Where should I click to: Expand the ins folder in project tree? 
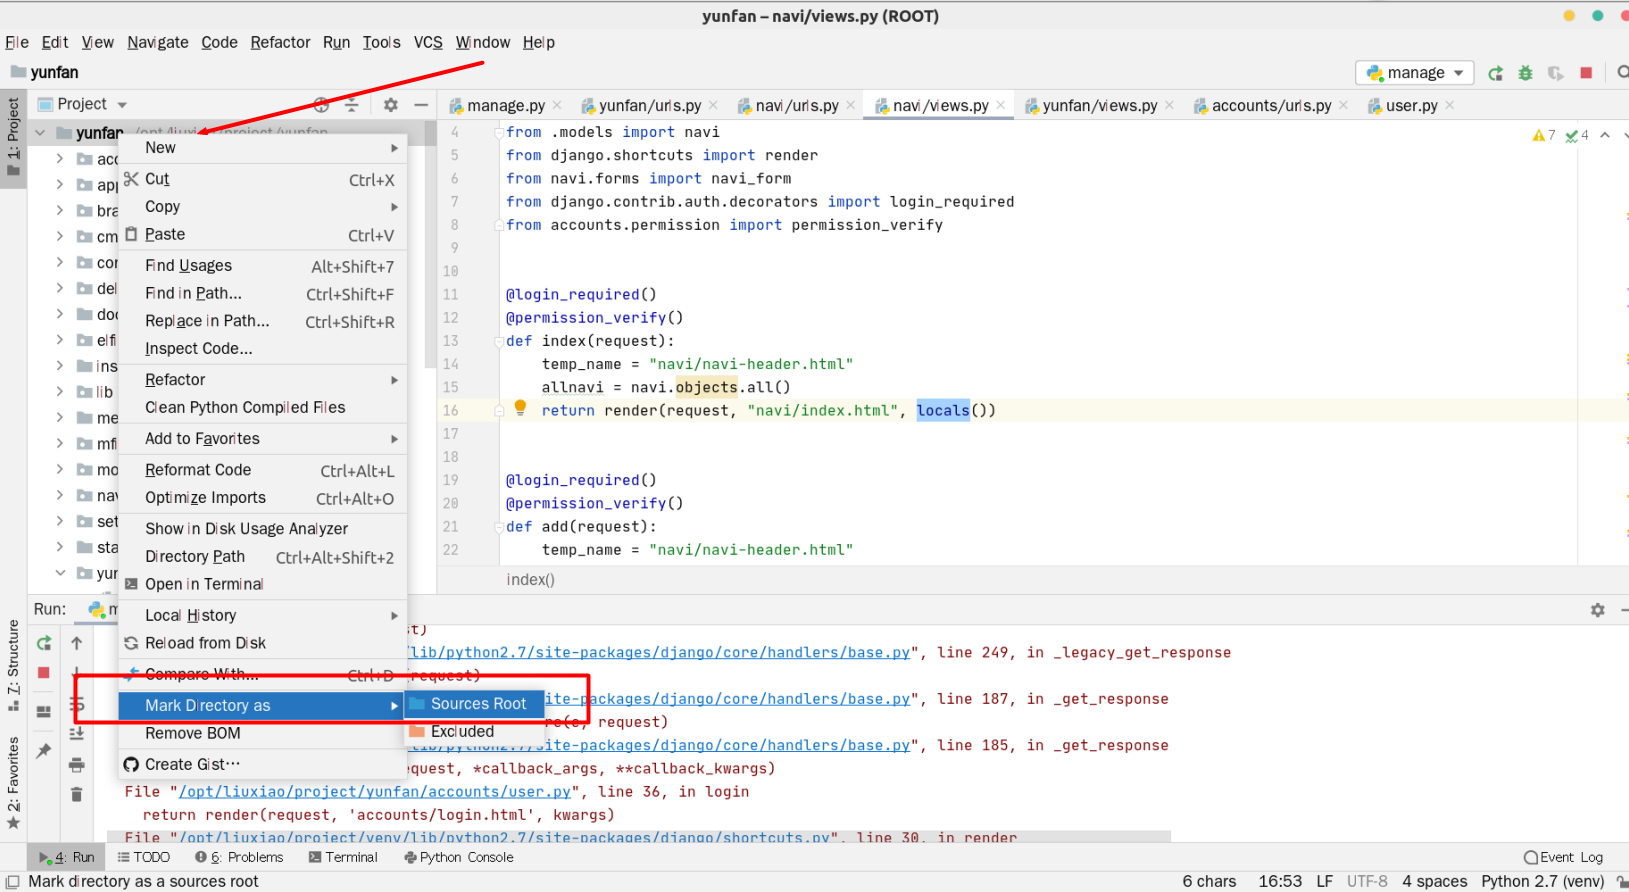(60, 366)
